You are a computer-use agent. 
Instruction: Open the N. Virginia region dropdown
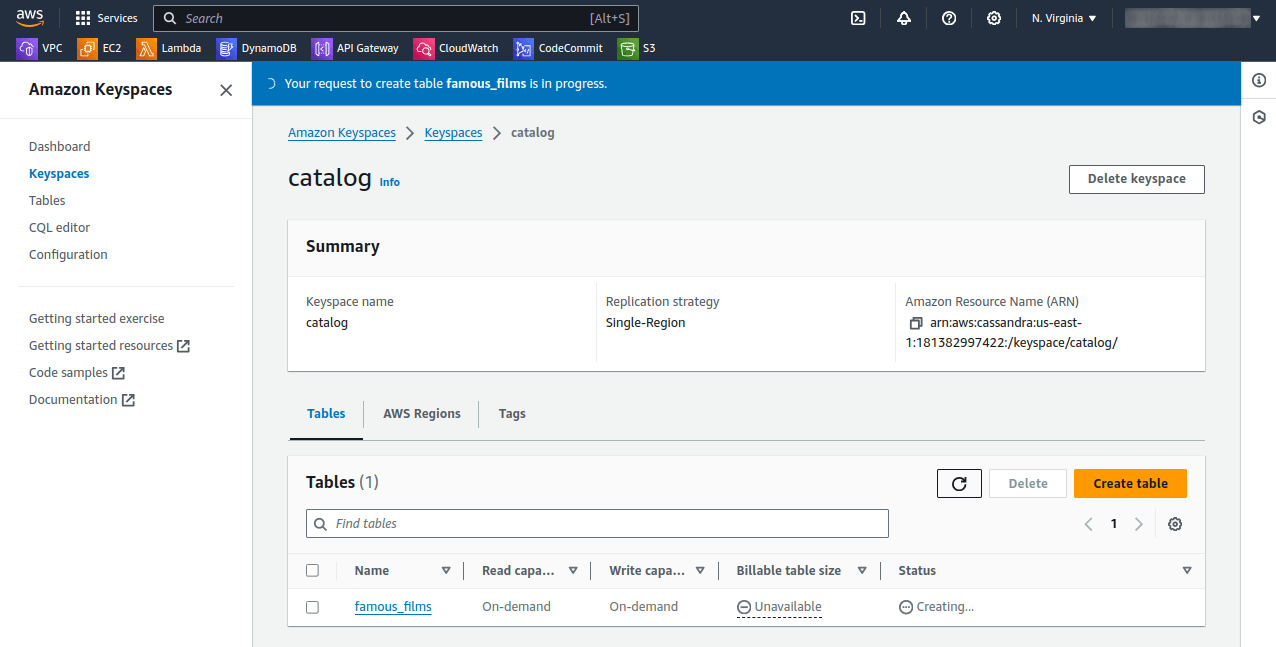[1063, 17]
